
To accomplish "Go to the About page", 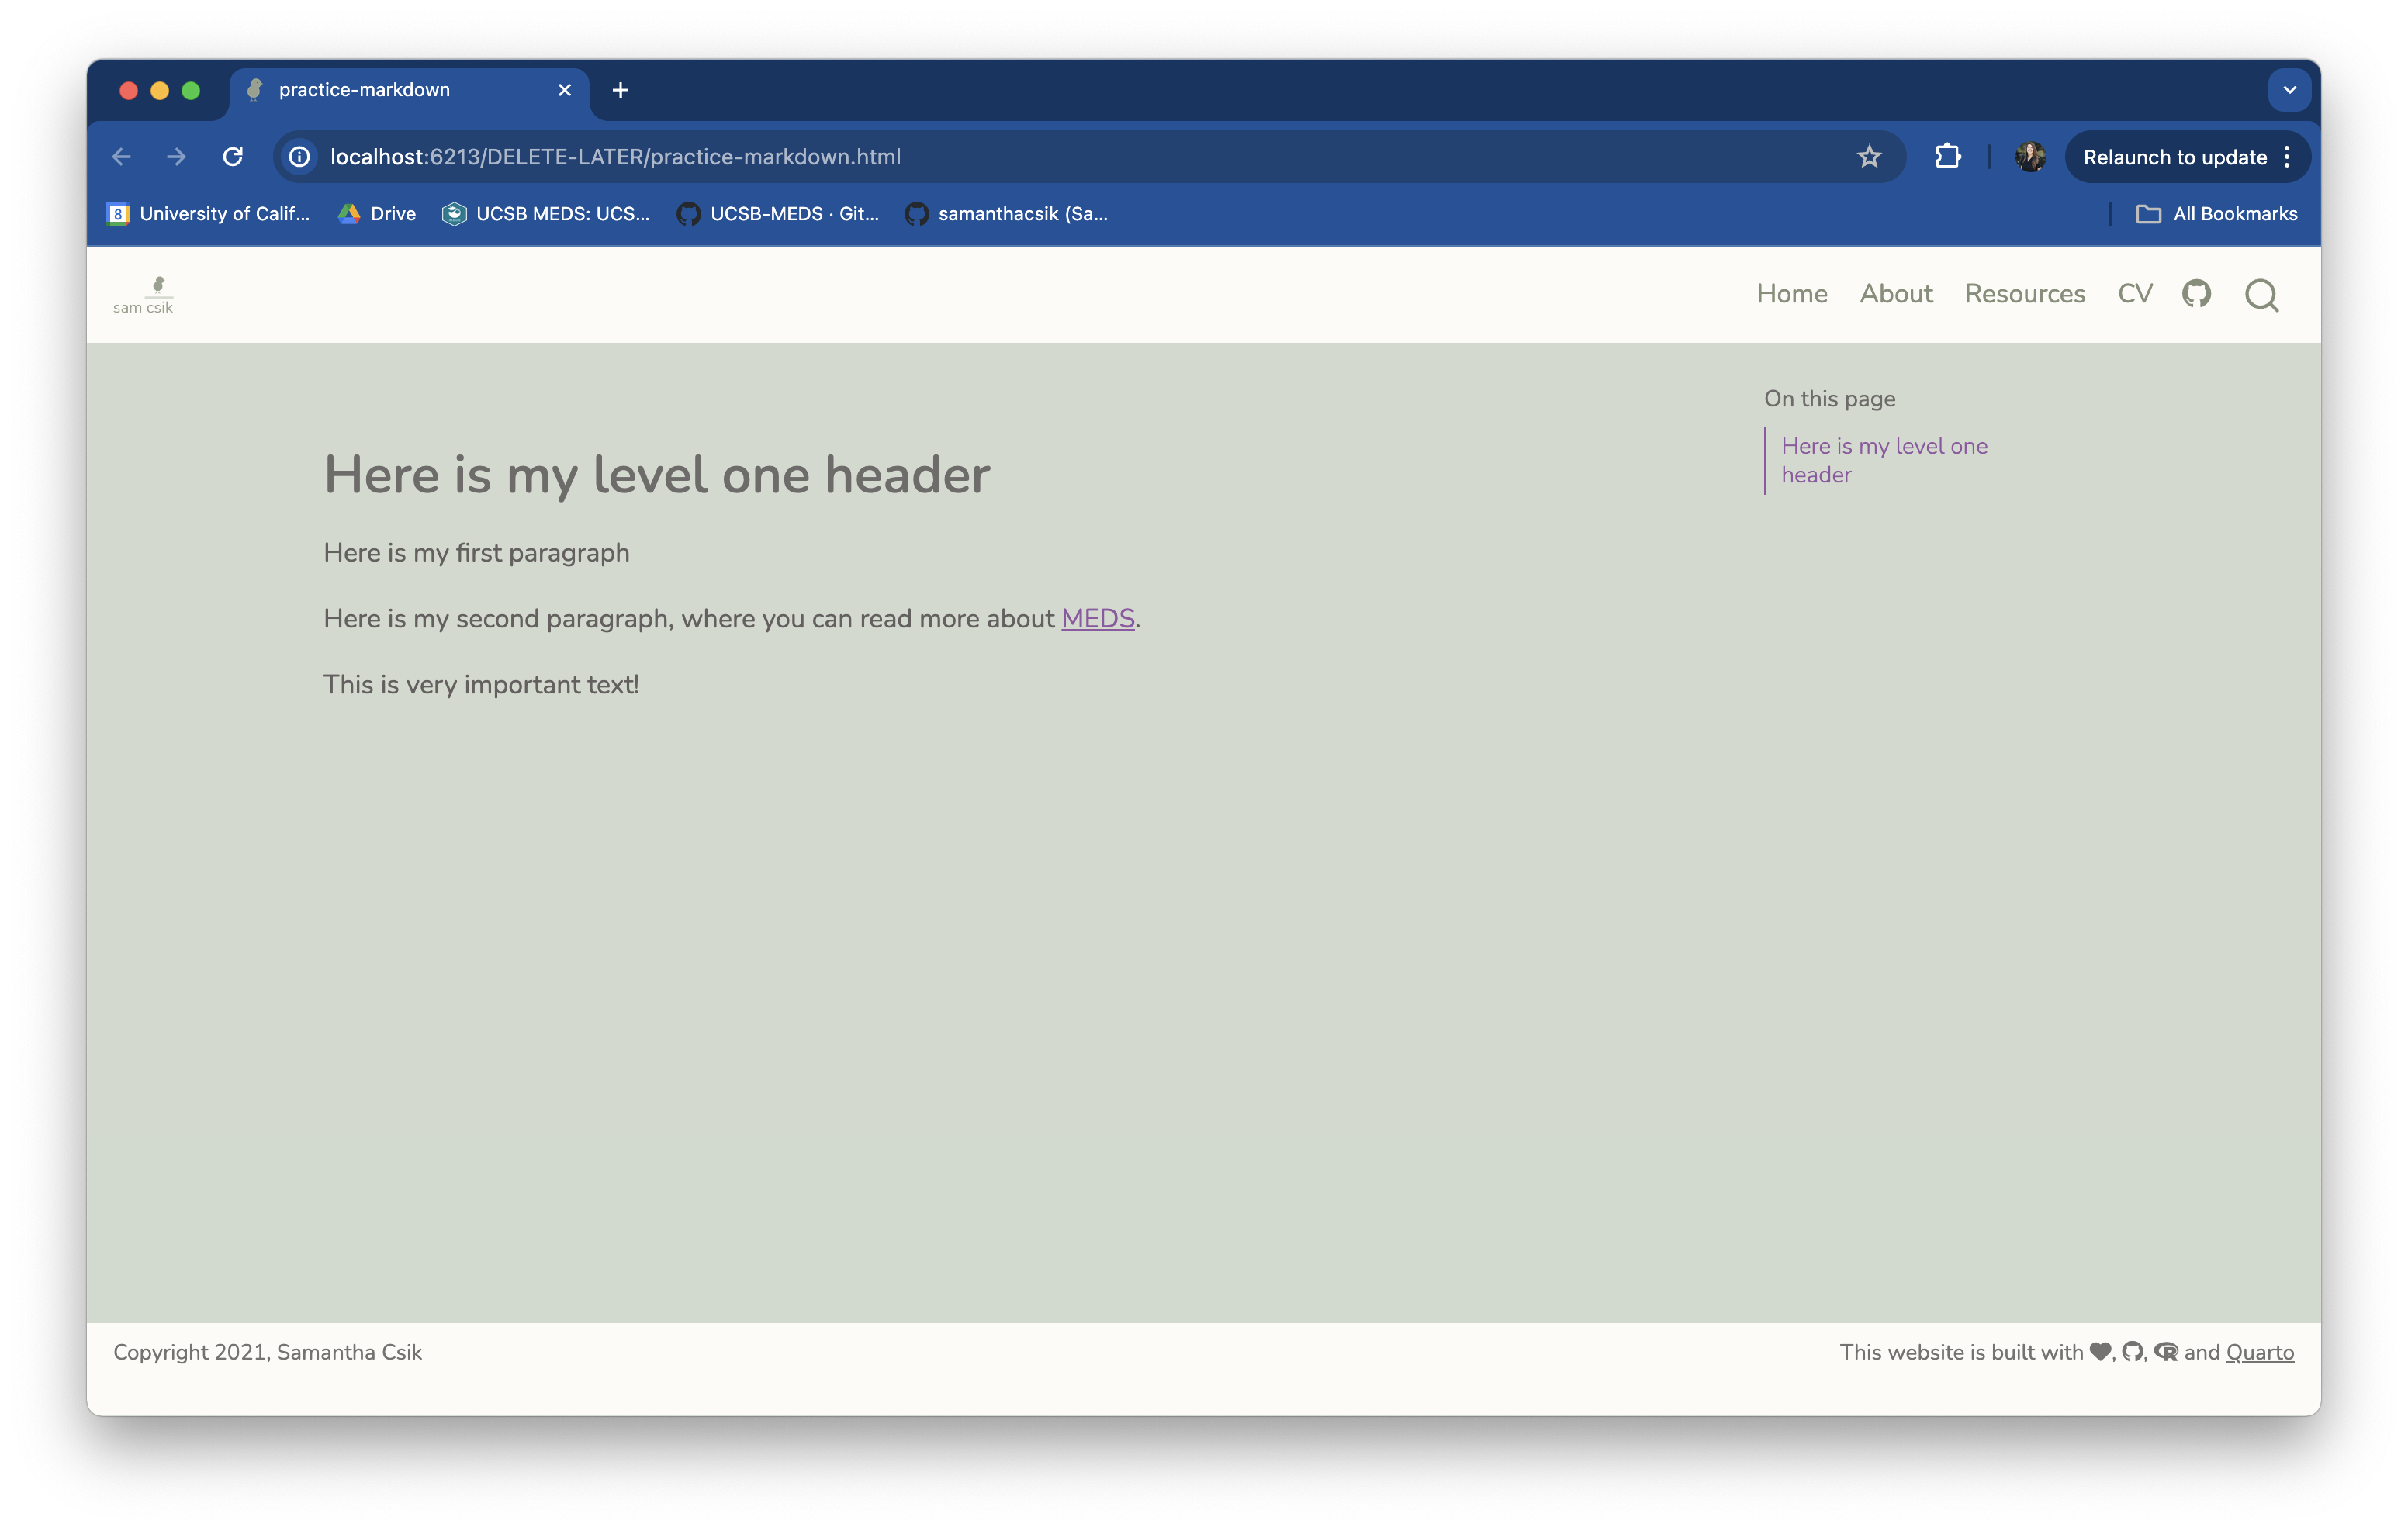I will click(1895, 294).
